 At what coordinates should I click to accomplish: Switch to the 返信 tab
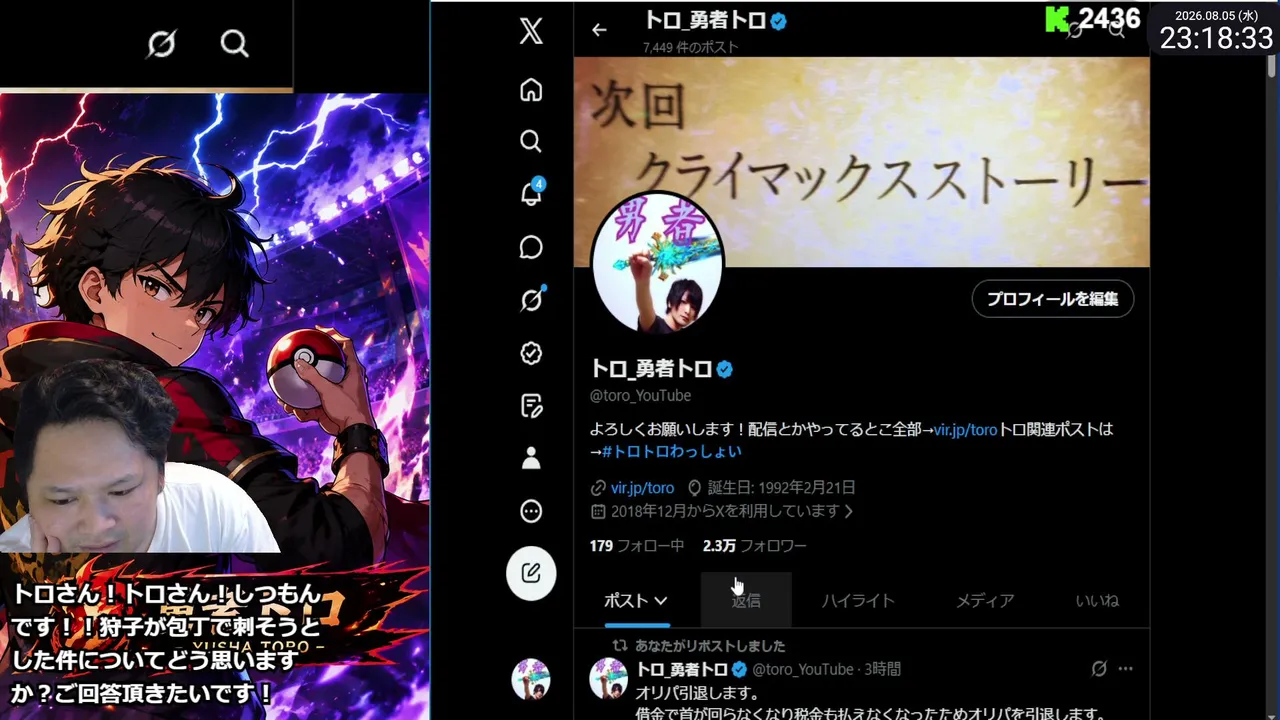pos(746,600)
